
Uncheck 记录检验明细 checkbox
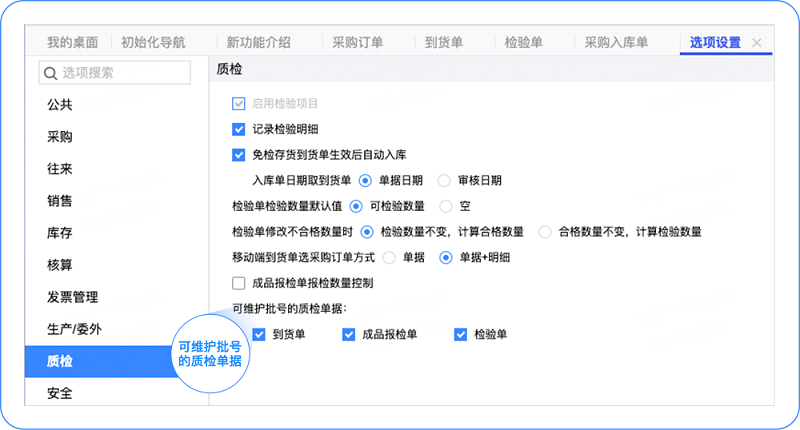point(238,129)
